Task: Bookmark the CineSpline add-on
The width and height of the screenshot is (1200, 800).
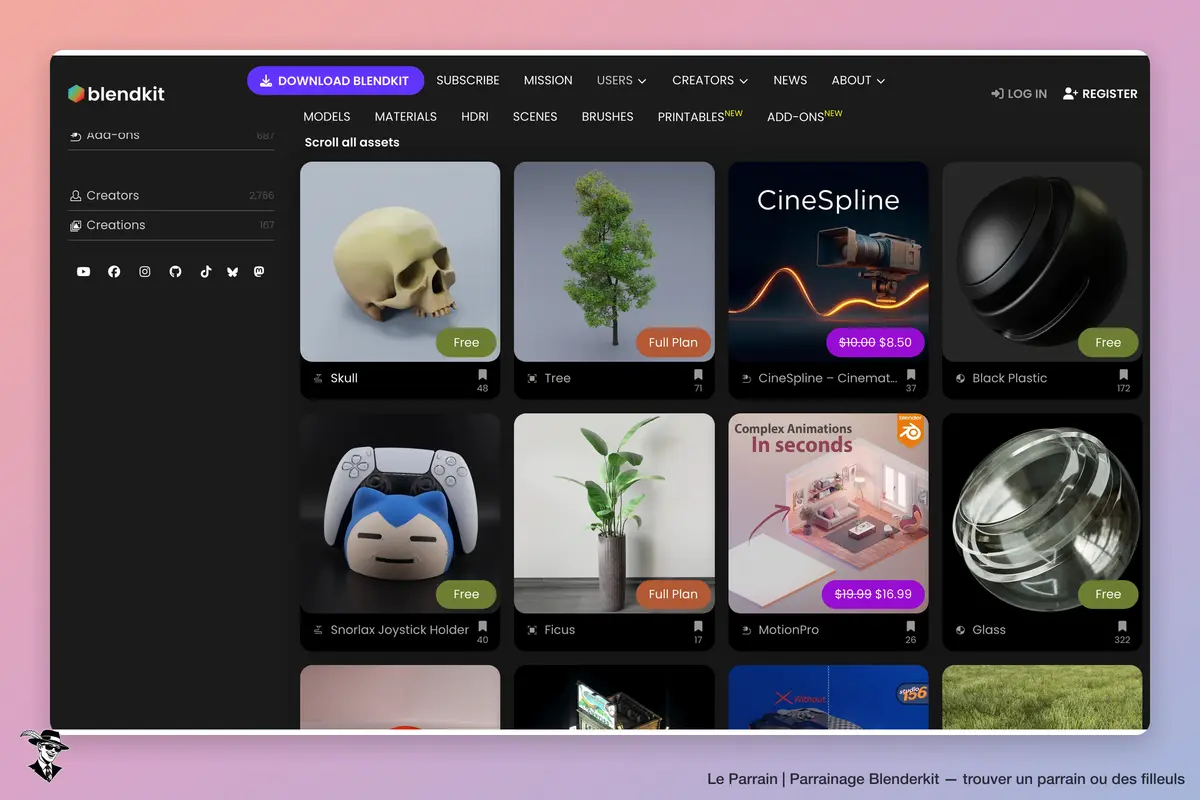Action: point(911,376)
